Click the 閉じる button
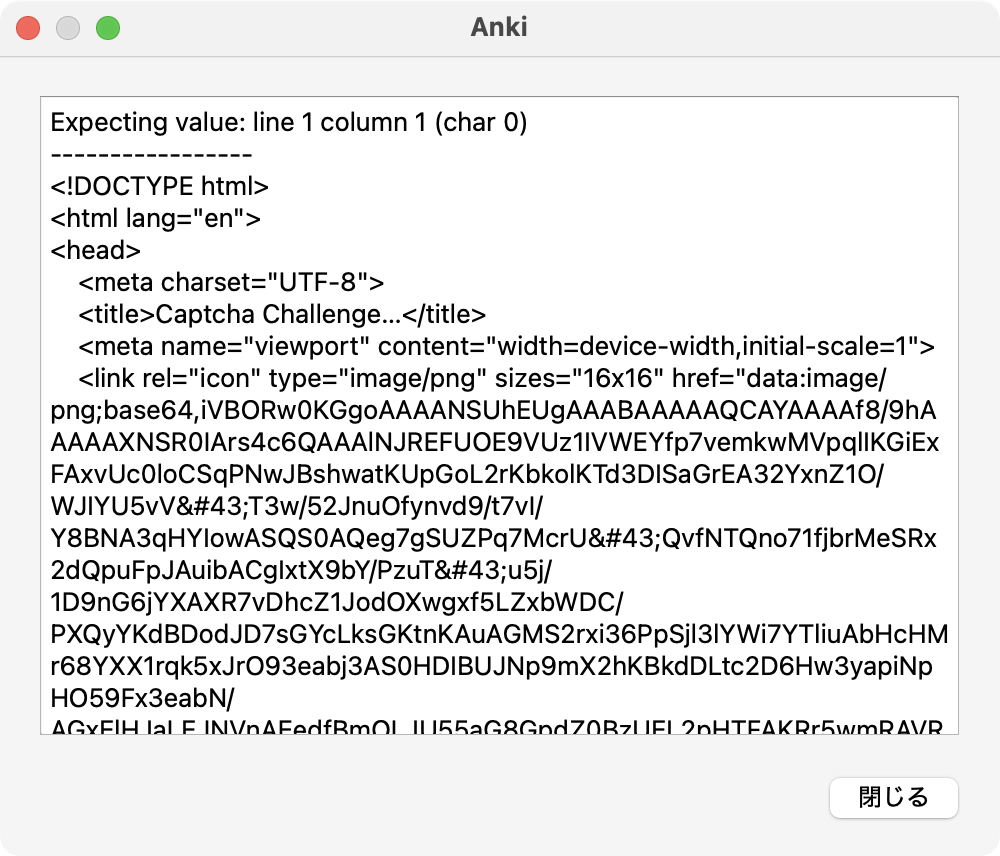This screenshot has width=1000, height=856. [x=893, y=797]
